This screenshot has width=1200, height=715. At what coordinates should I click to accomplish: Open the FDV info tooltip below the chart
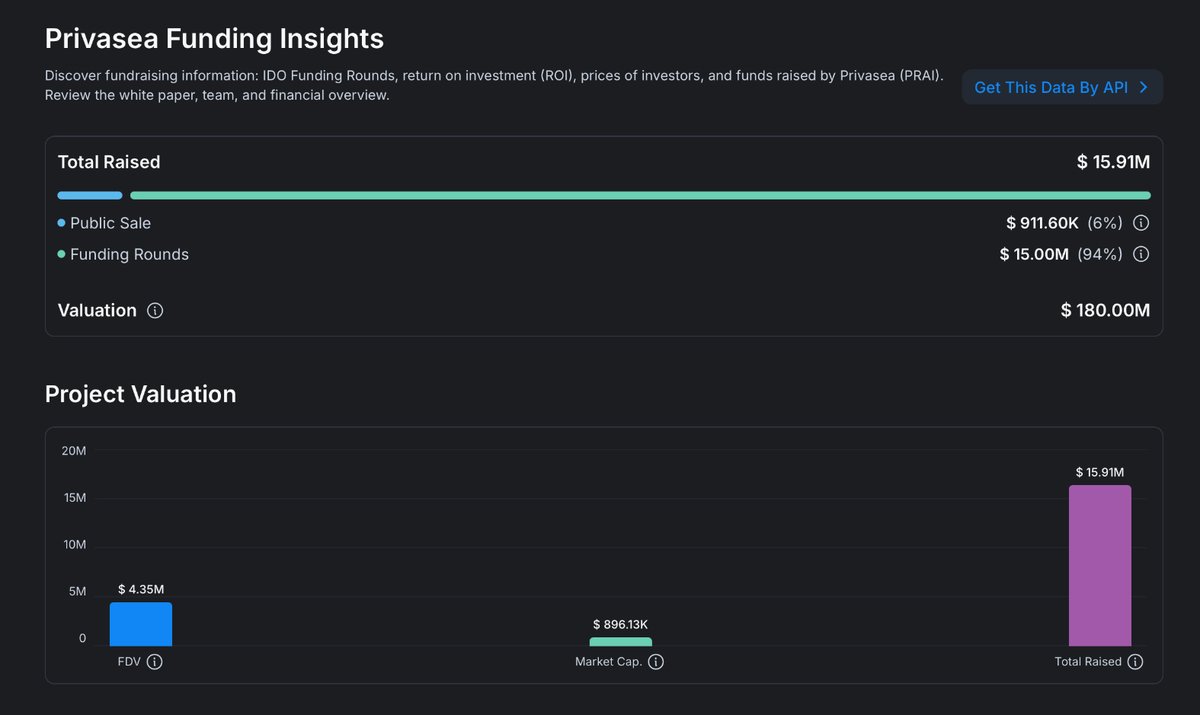155,661
